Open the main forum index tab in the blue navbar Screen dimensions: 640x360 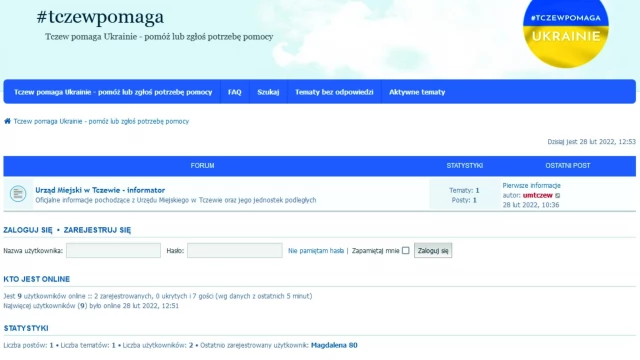[x=113, y=92]
